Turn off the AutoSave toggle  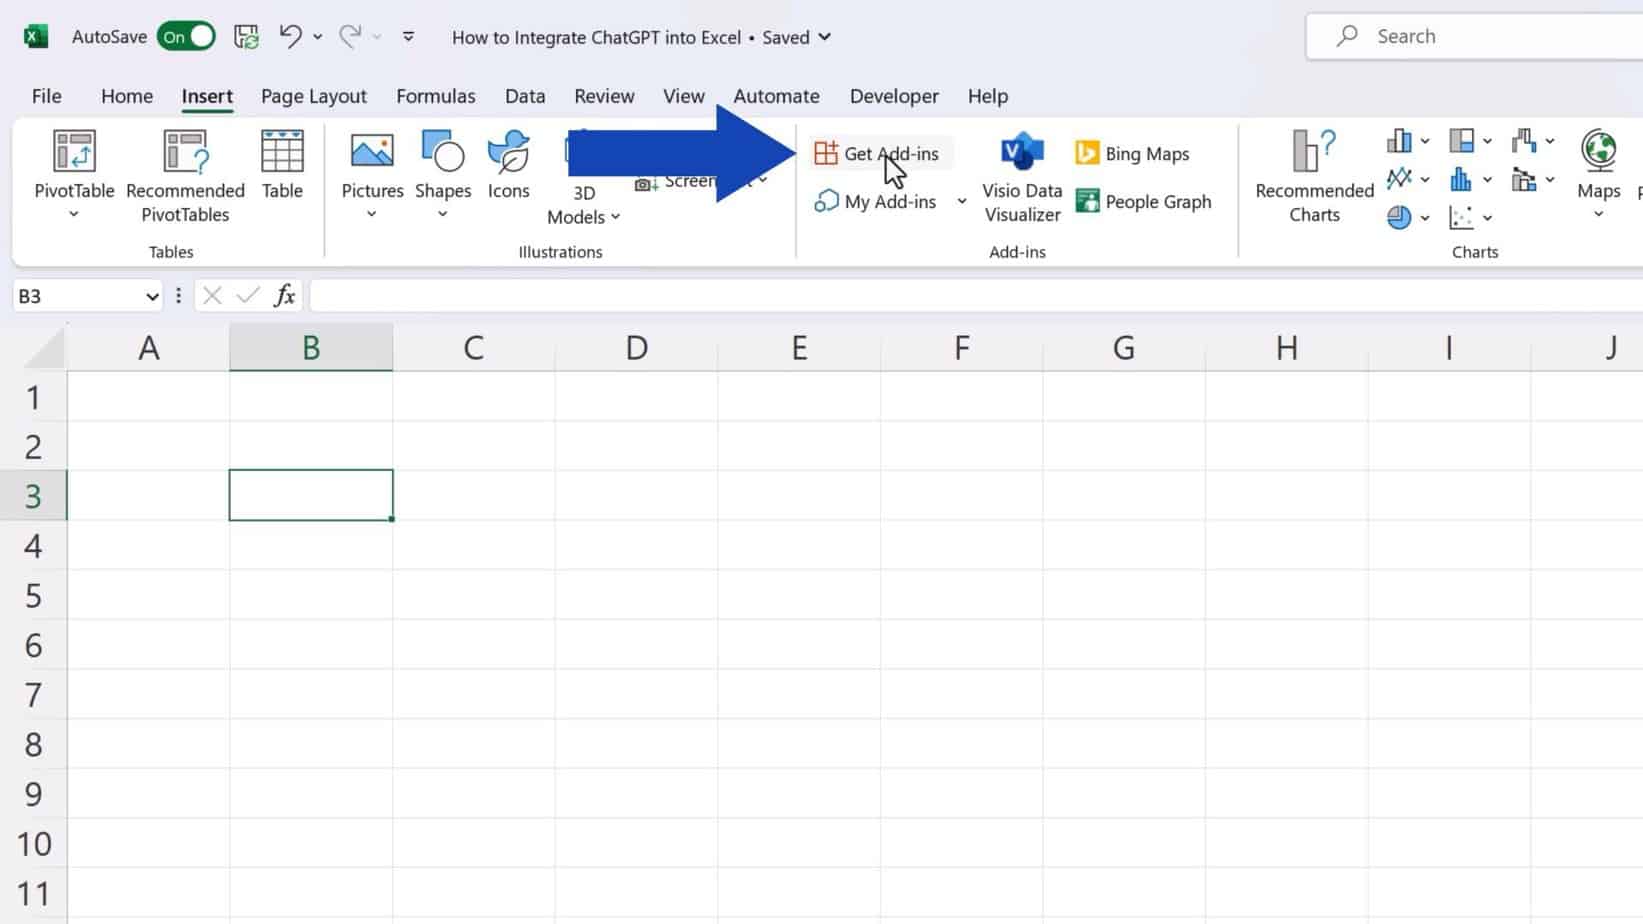pos(186,35)
